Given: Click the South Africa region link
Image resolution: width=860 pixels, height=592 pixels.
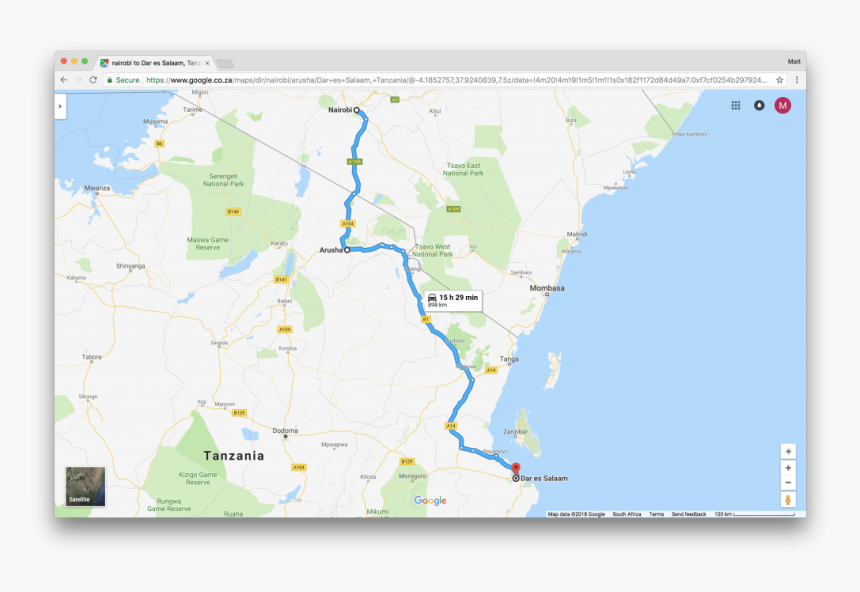Looking at the screenshot, I should tap(626, 514).
